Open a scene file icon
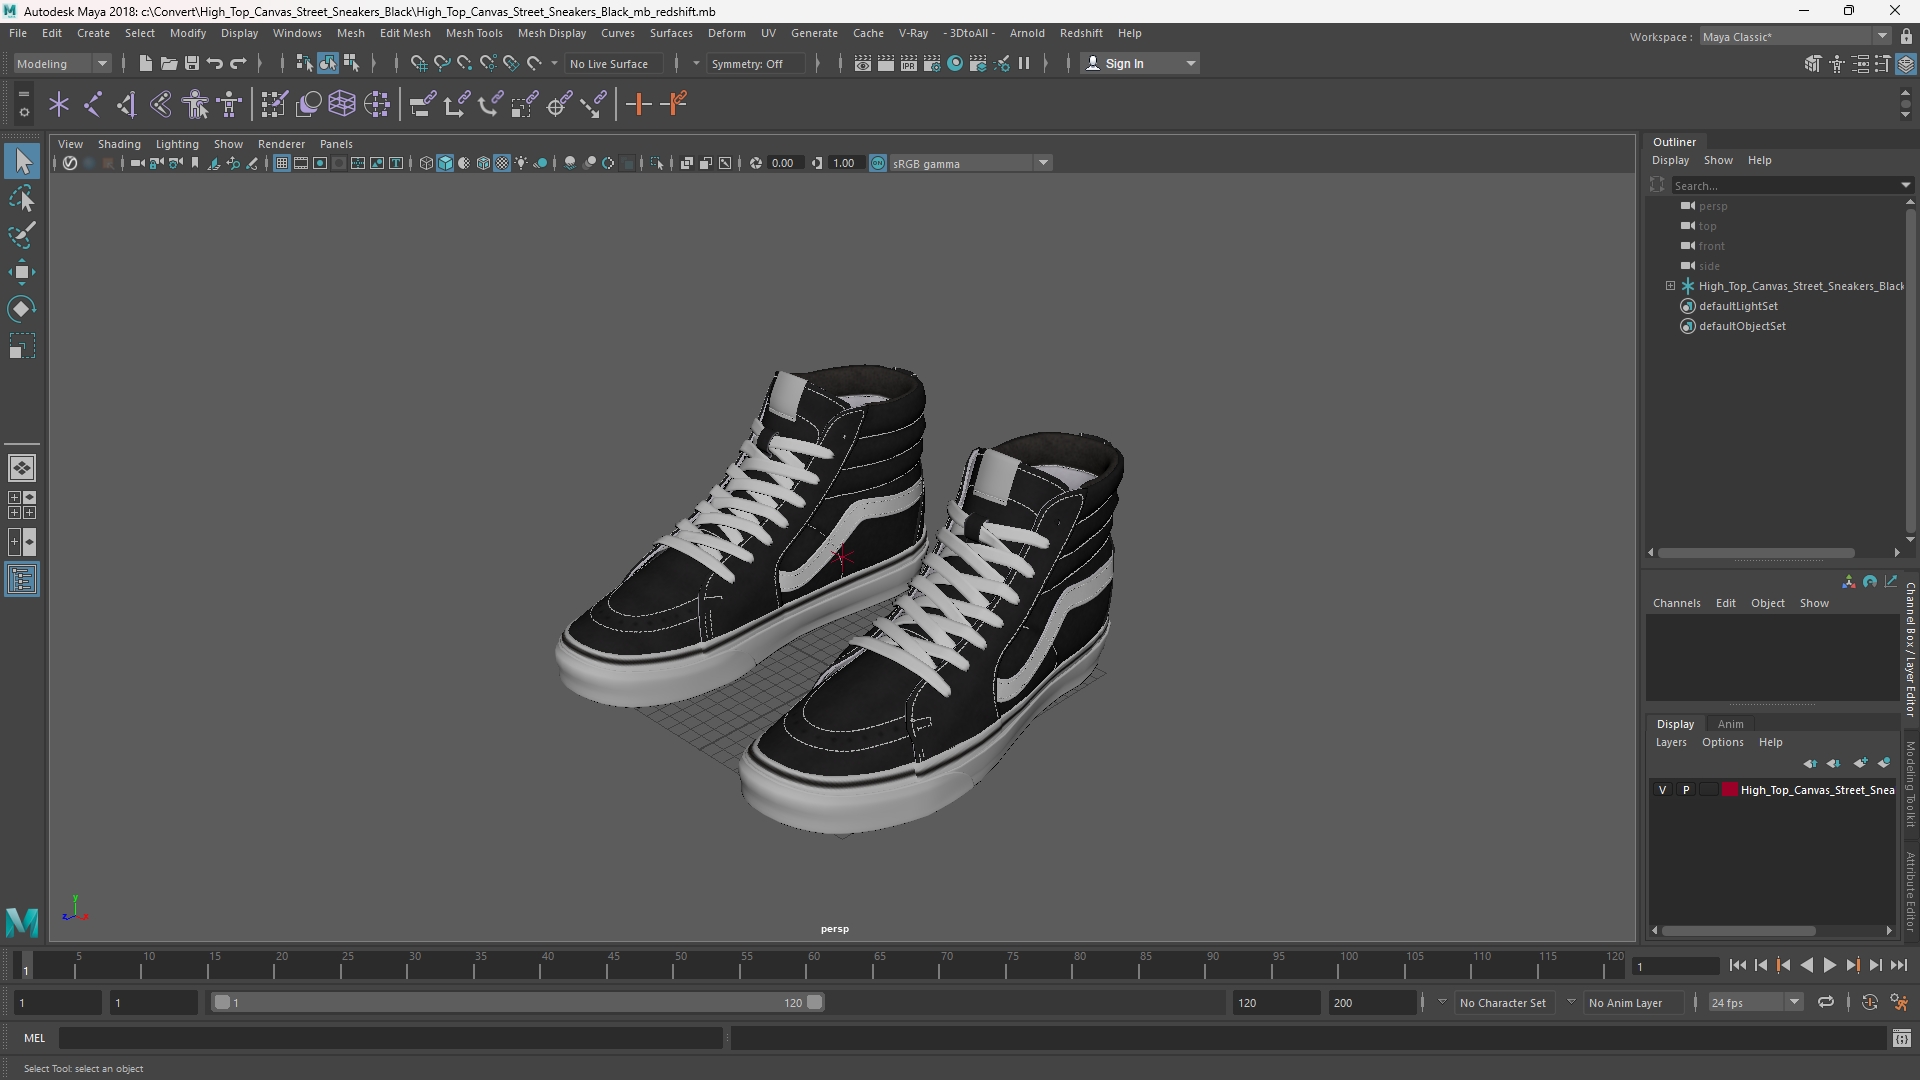Image resolution: width=1920 pixels, height=1080 pixels. 168,63
